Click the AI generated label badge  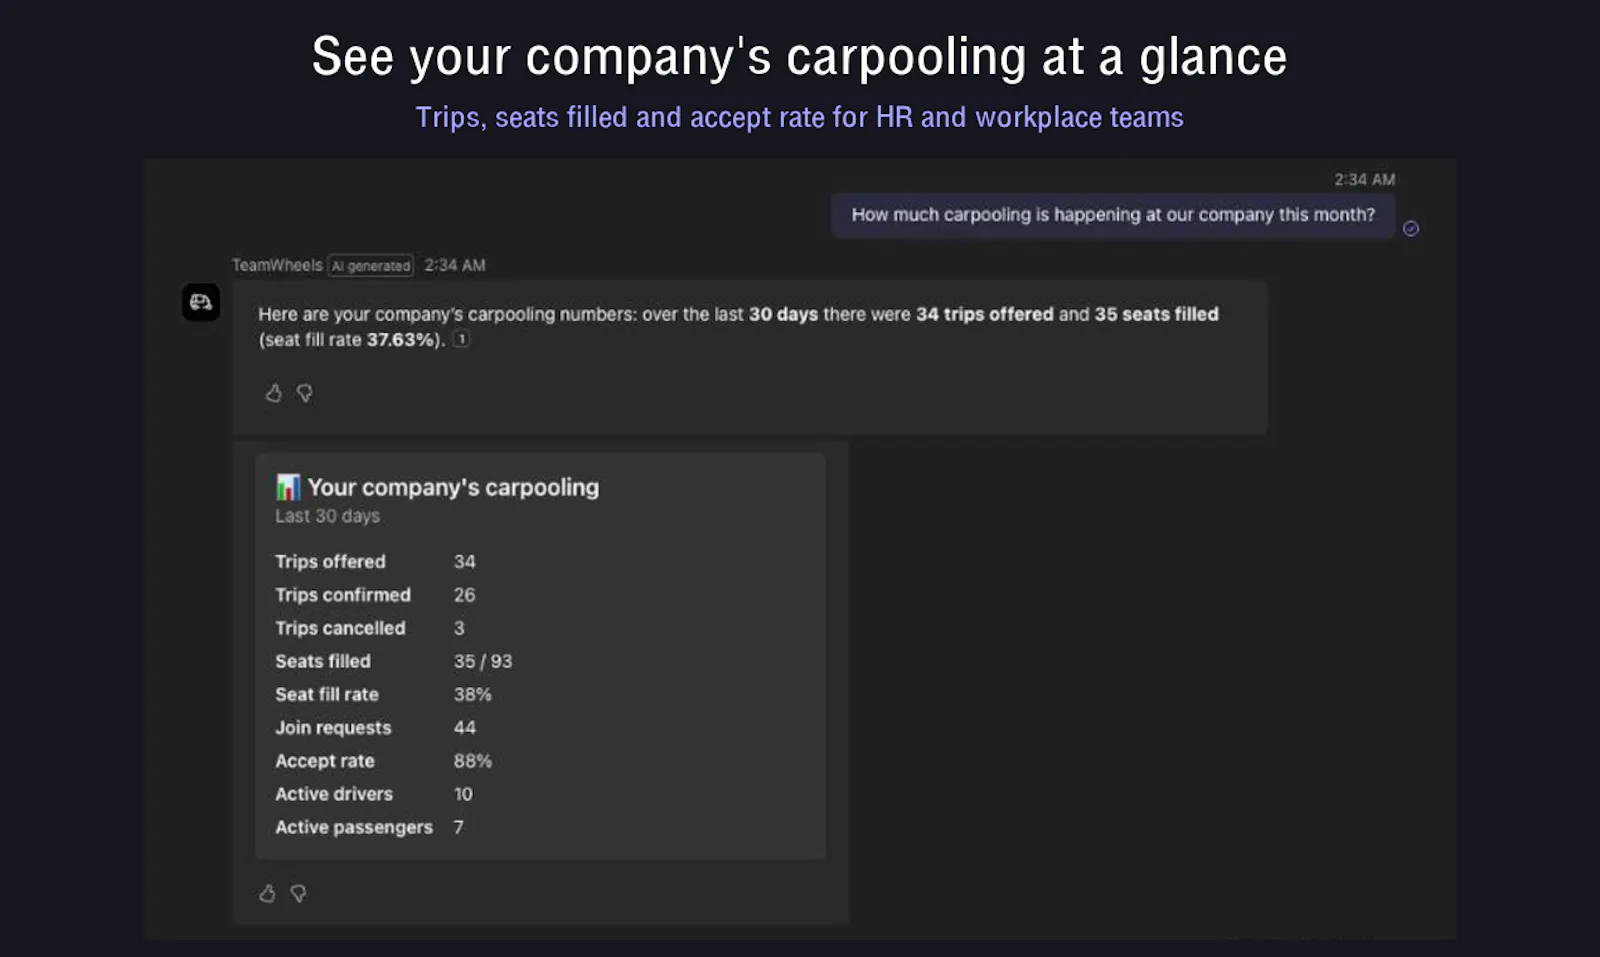(x=371, y=265)
